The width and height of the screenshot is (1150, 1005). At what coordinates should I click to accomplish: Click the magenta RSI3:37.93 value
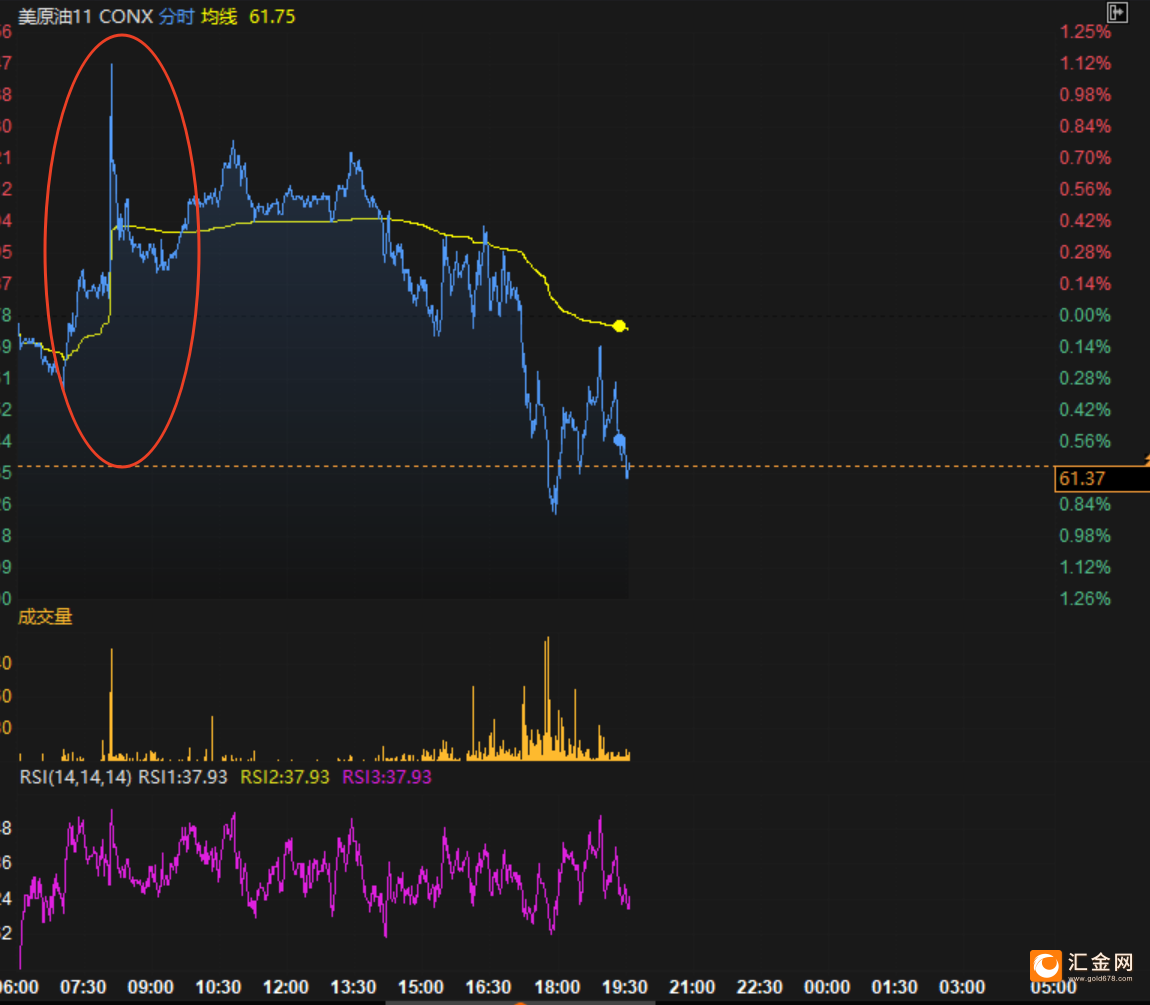point(387,777)
